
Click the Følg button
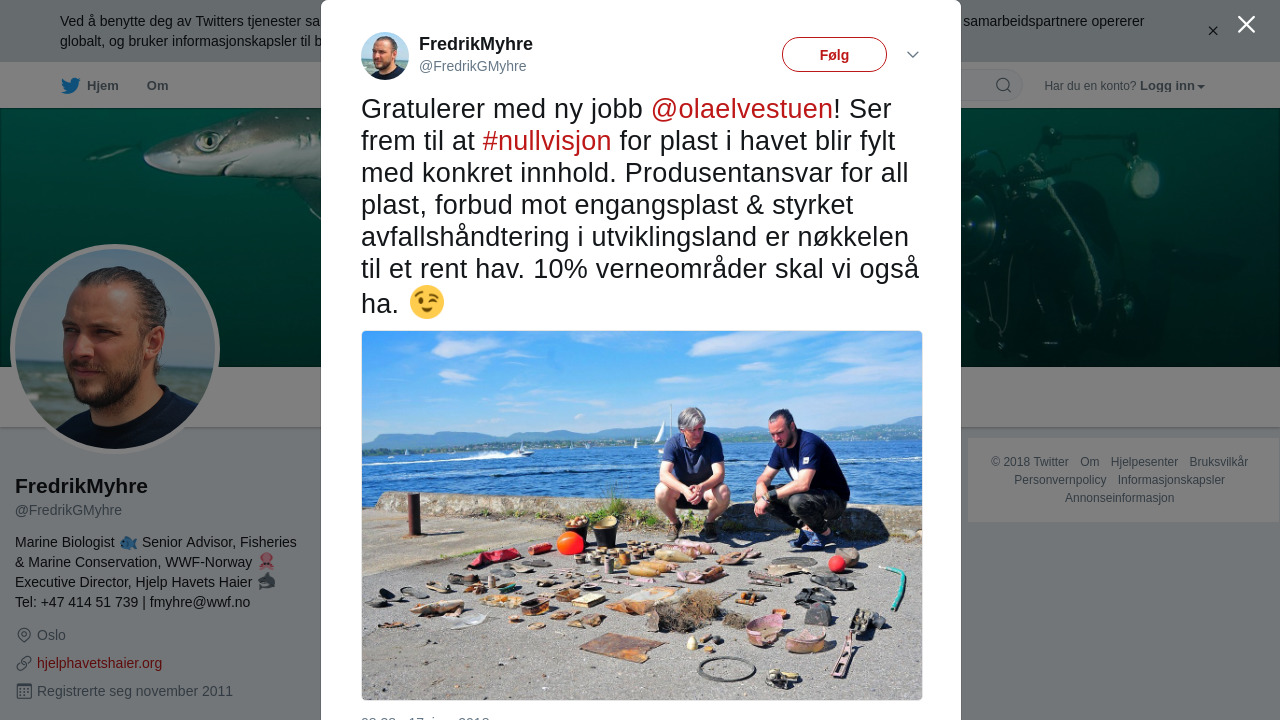[834, 55]
